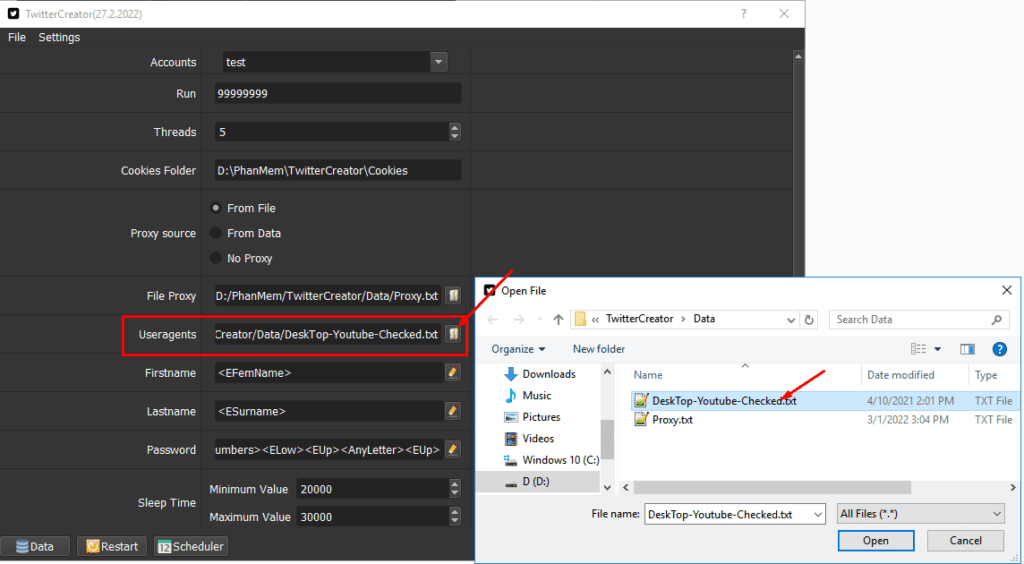Edit the Password template with pencil icon
Screen dimensions: 1024x564
pos(452,450)
